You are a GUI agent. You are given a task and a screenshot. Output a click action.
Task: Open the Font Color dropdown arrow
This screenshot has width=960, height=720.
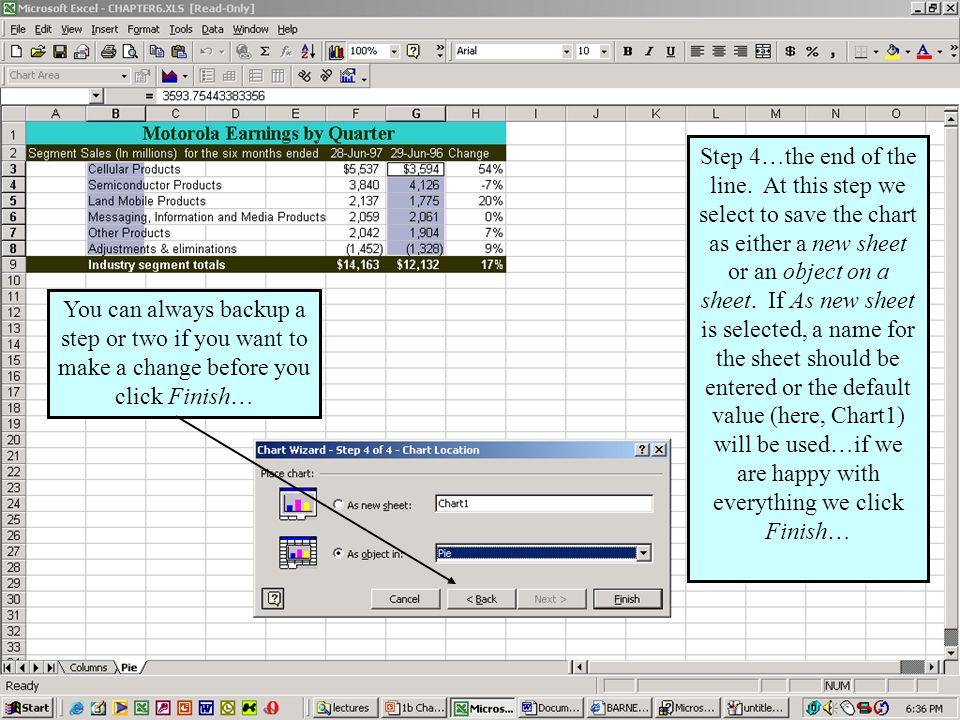(939, 51)
